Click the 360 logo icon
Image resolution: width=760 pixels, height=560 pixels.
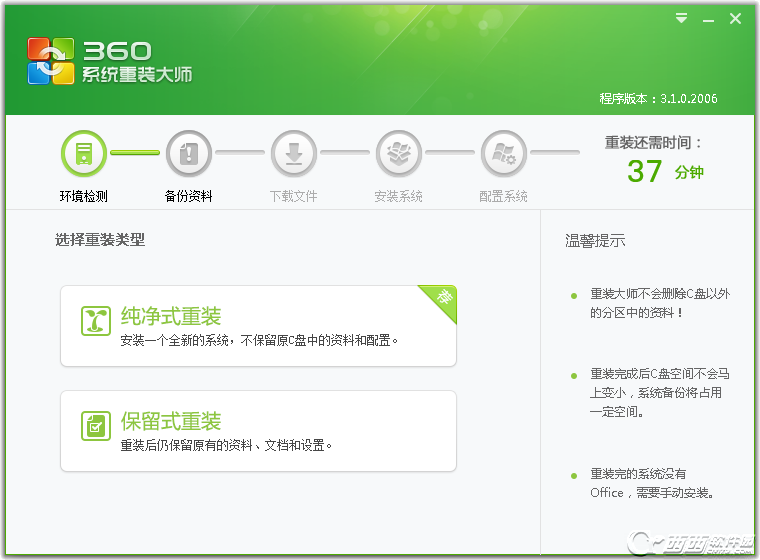click(x=51, y=61)
